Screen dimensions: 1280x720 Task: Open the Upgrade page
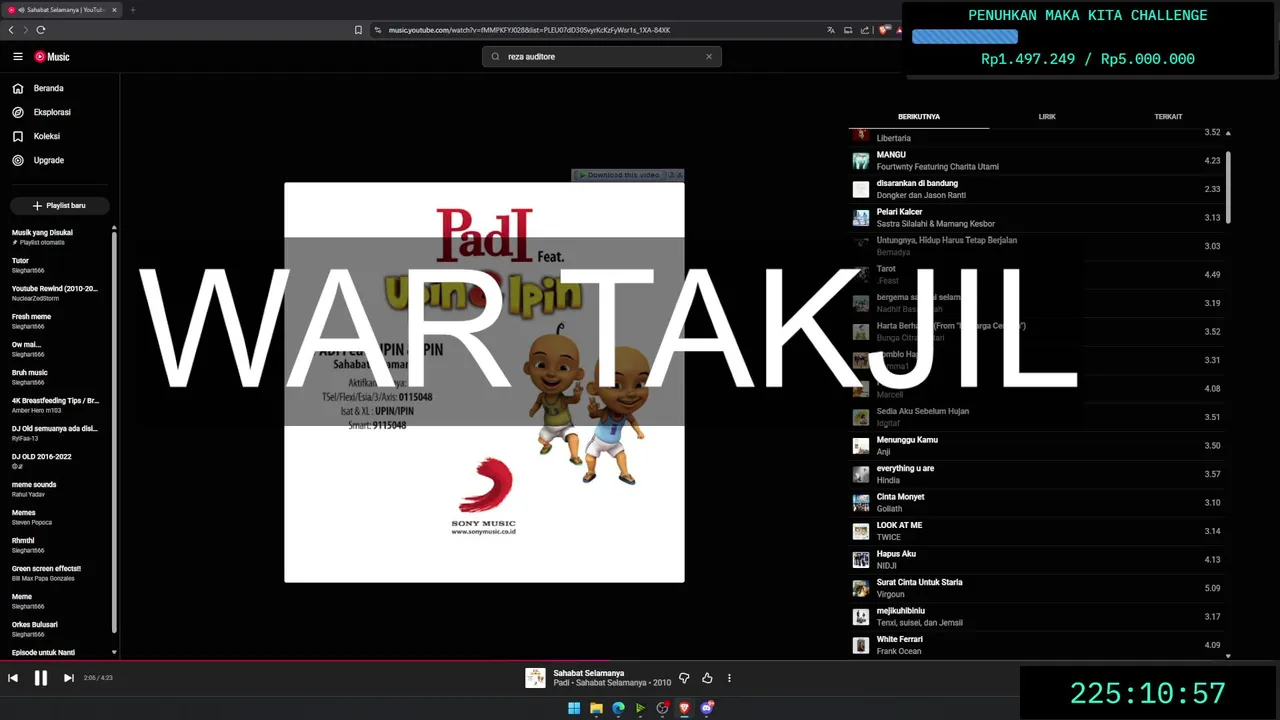(48, 160)
